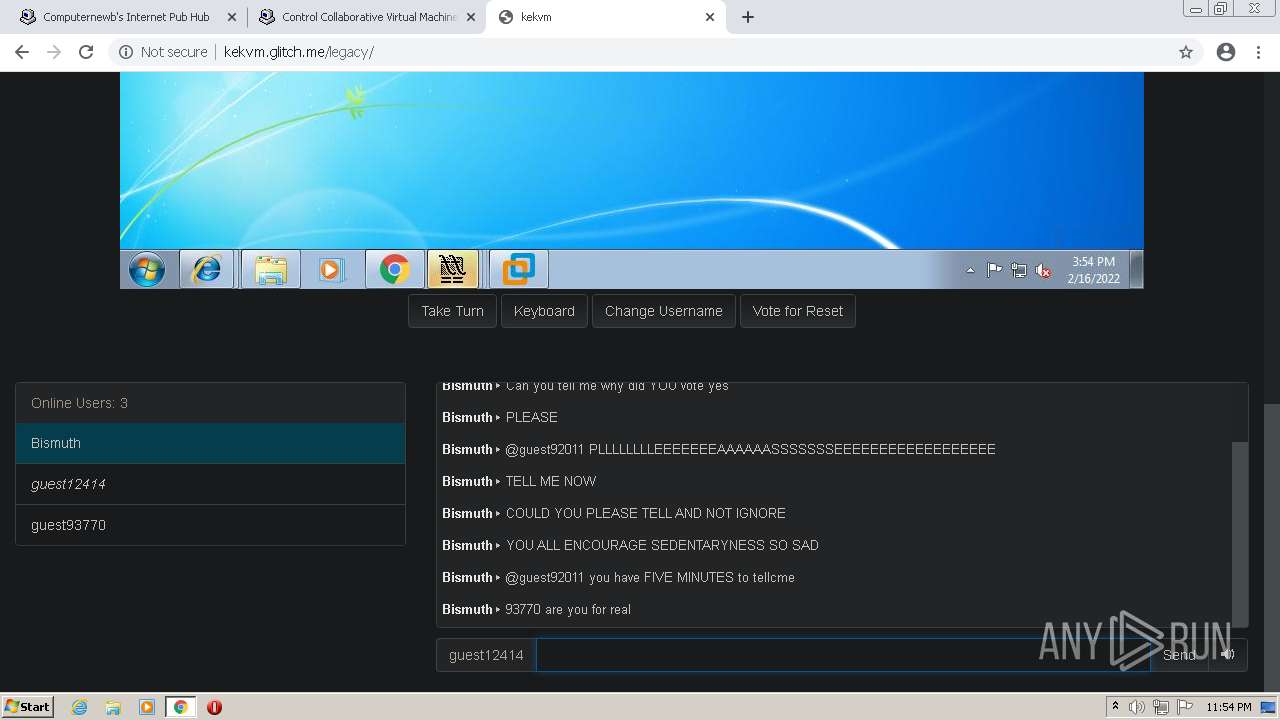This screenshot has height=720, width=1280.
Task: Open the network icon in VM tray
Action: click(1018, 270)
